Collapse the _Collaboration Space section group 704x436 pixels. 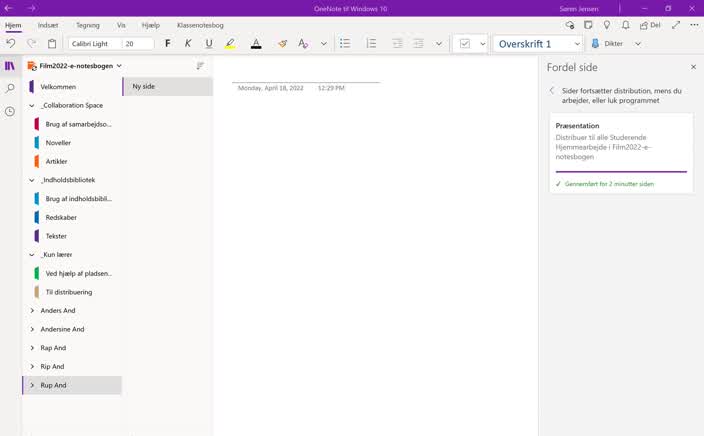(32, 106)
